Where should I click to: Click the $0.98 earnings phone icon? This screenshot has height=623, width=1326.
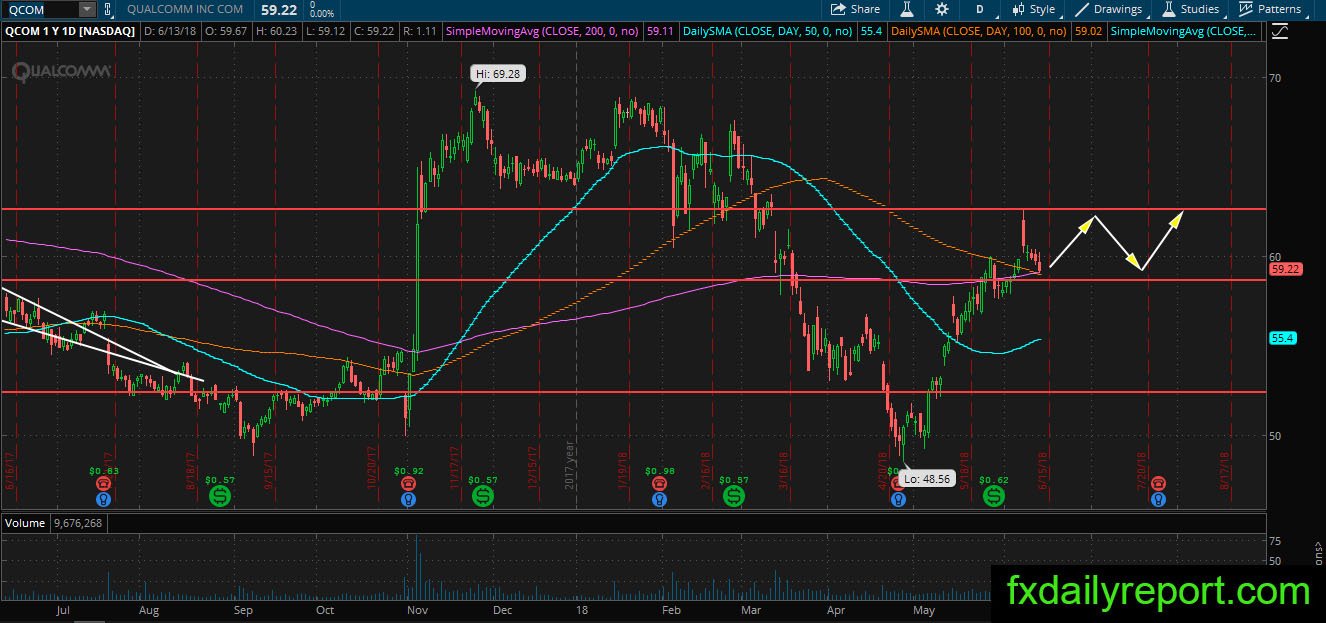coord(659,483)
